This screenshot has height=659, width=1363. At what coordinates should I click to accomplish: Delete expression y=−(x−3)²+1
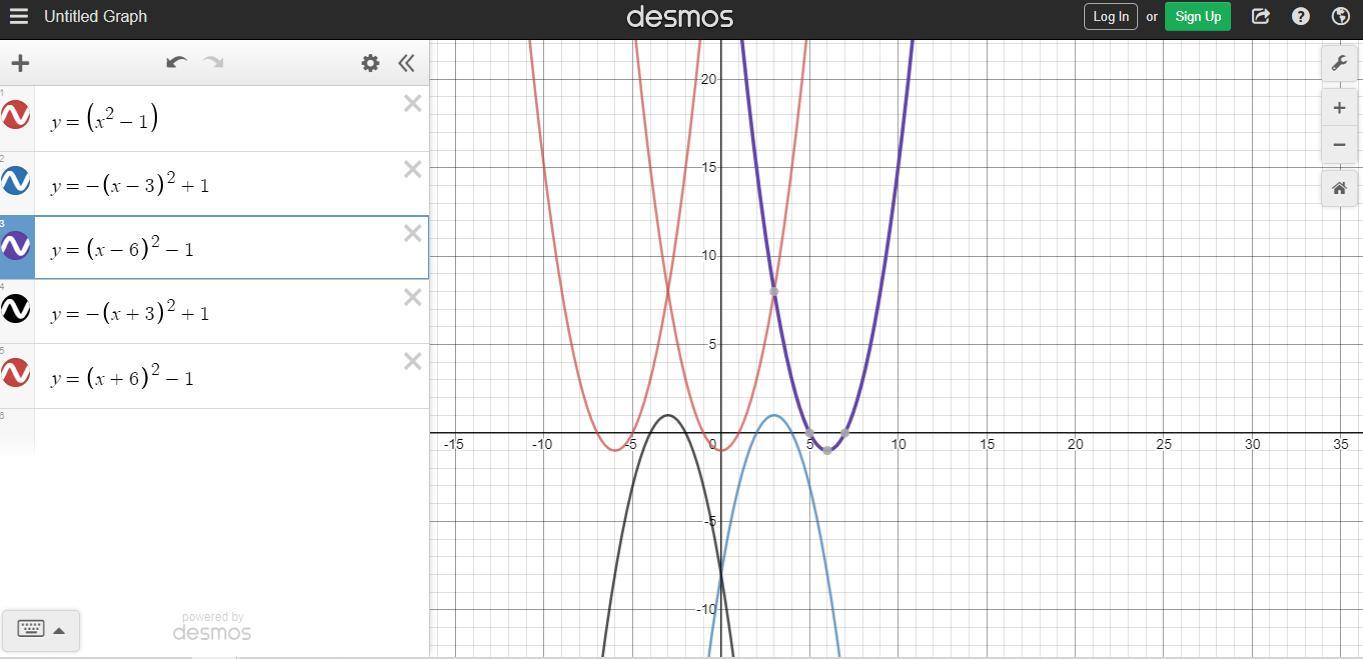(412, 169)
